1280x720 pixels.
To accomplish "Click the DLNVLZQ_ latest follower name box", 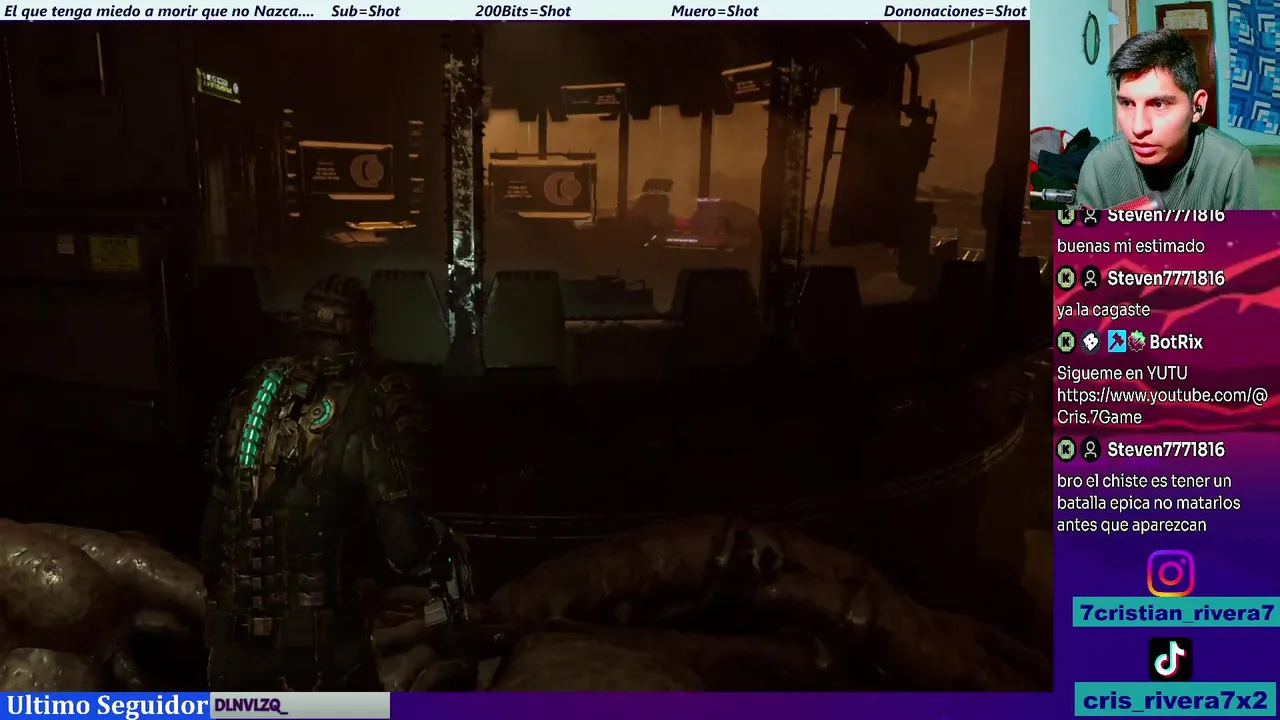I will point(300,705).
